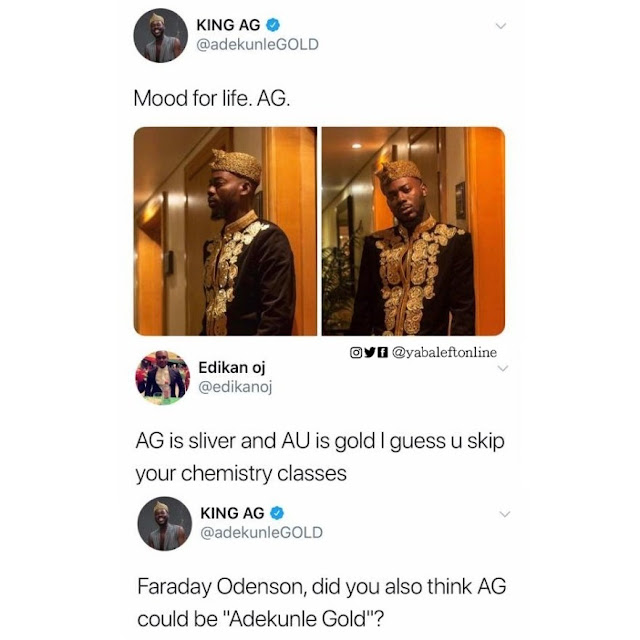Open KING AG's avatar in the bottom reply
This screenshot has width=640, height=640.
(164, 524)
